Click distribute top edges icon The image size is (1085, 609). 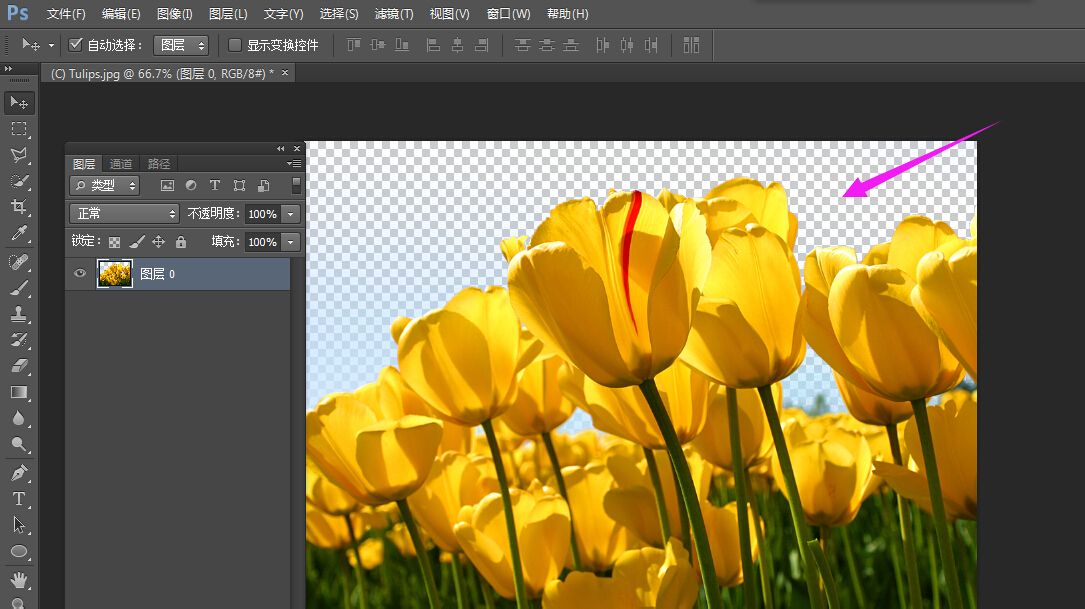tap(522, 45)
